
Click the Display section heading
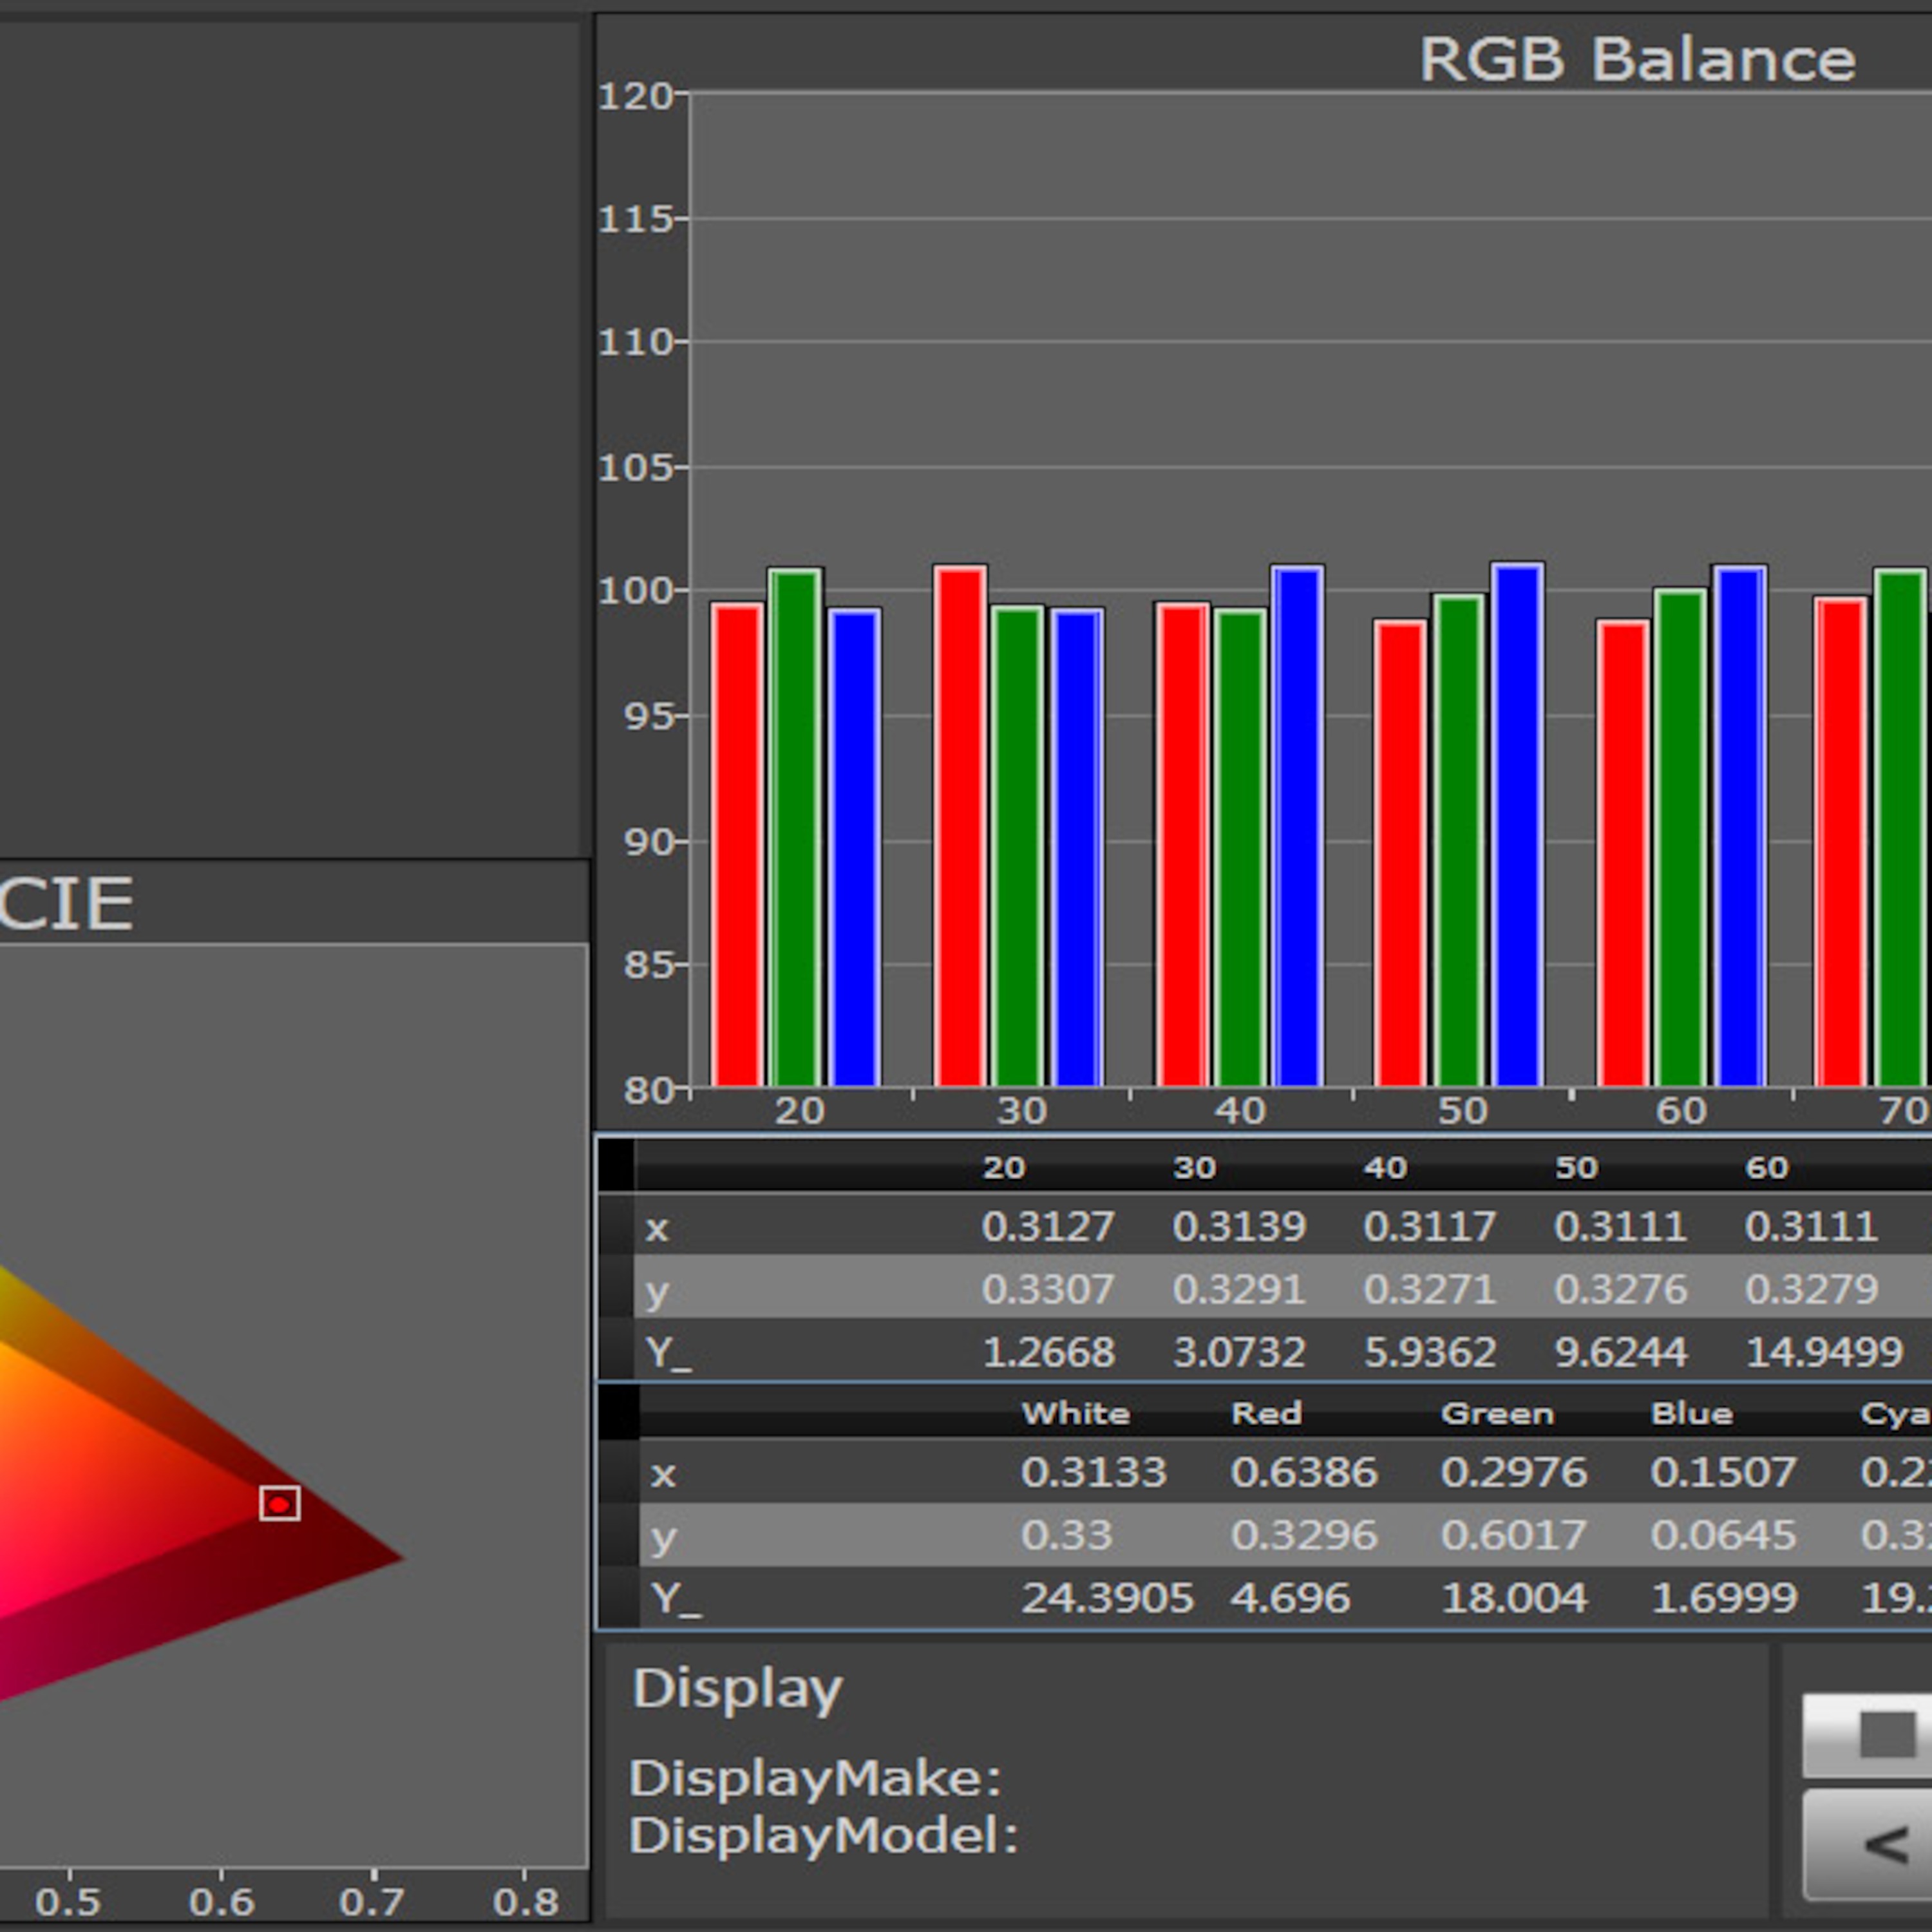pos(738,1689)
